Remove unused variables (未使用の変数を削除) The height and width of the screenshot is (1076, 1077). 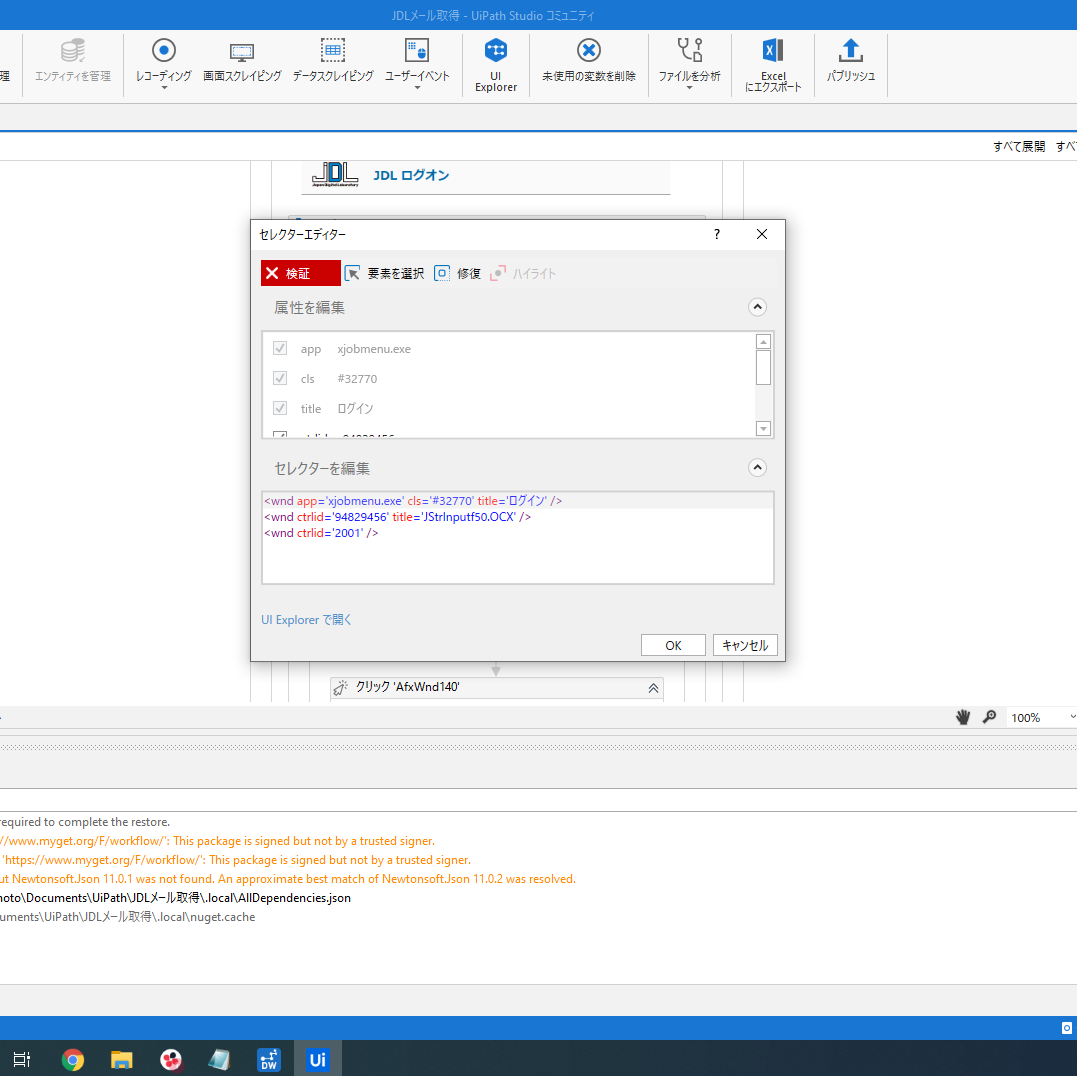(589, 60)
